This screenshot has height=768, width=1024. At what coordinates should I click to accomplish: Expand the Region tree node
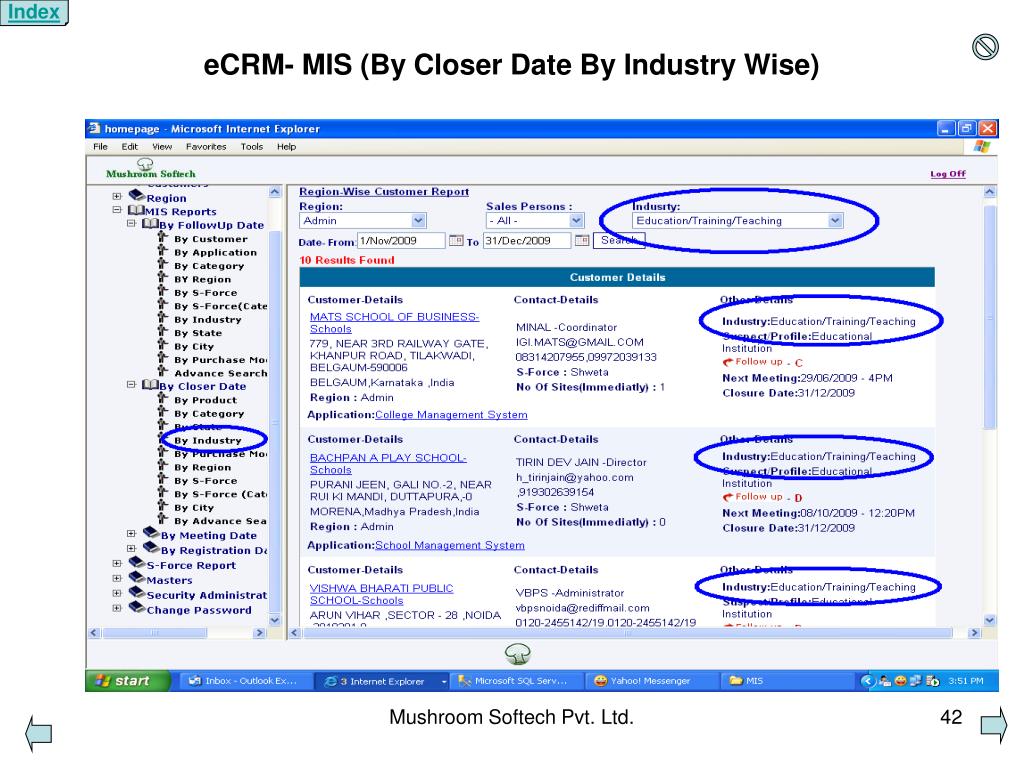click(x=116, y=196)
